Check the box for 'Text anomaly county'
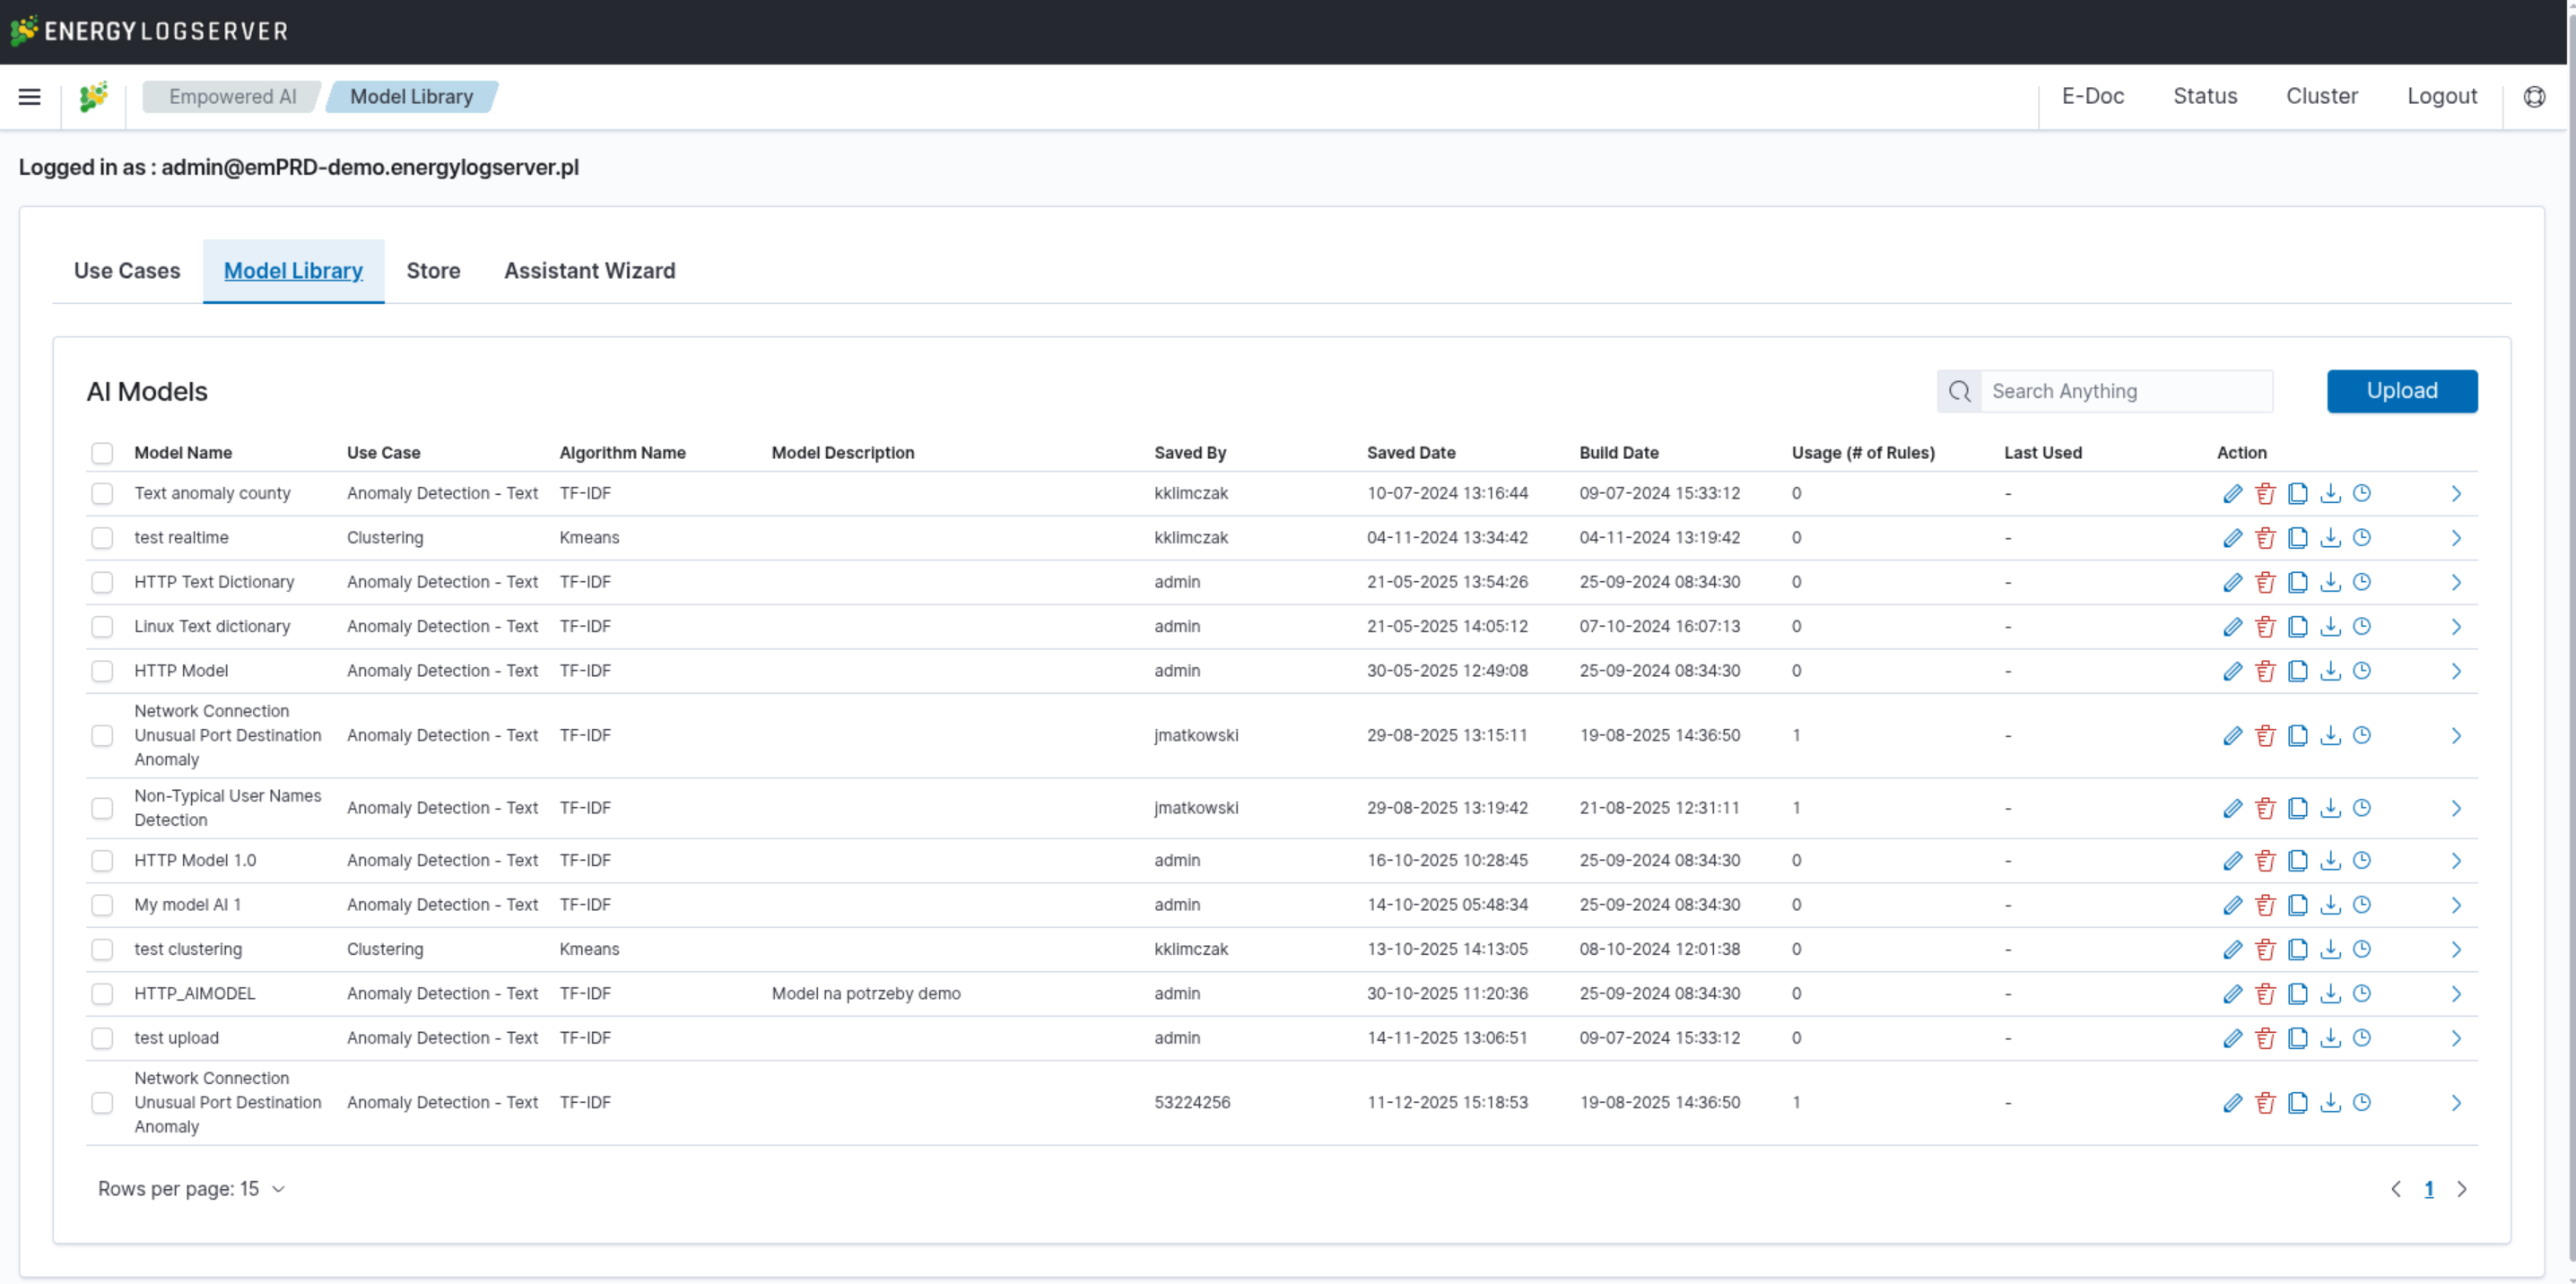2576x1284 pixels. pyautogui.click(x=102, y=494)
